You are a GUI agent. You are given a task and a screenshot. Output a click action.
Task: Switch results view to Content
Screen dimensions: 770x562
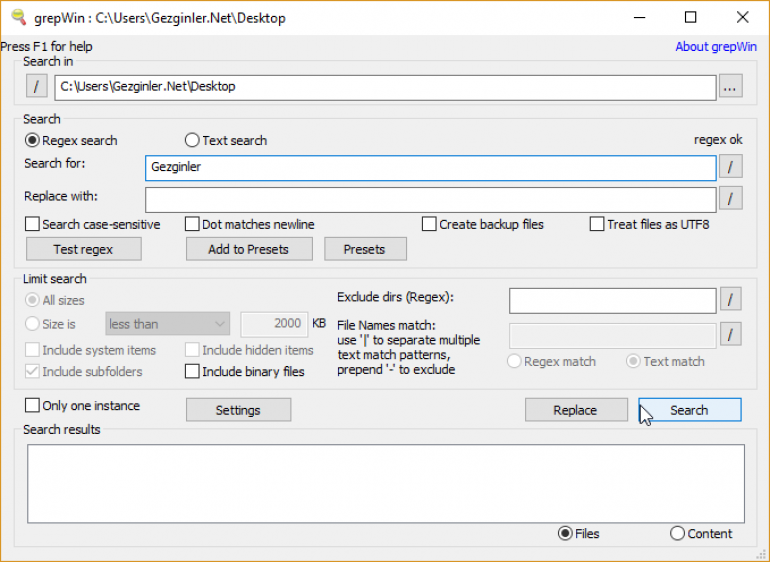click(x=678, y=534)
